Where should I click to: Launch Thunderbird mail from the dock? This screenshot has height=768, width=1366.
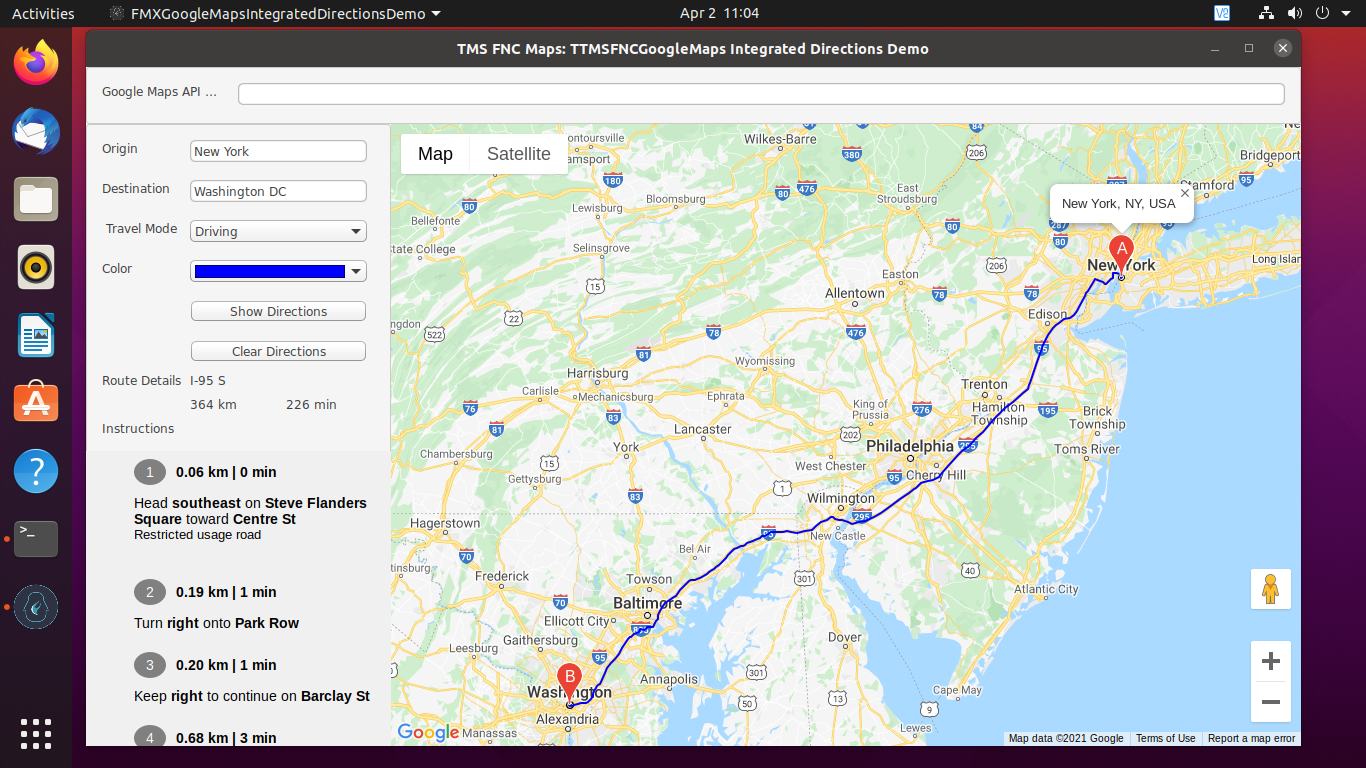click(x=36, y=132)
